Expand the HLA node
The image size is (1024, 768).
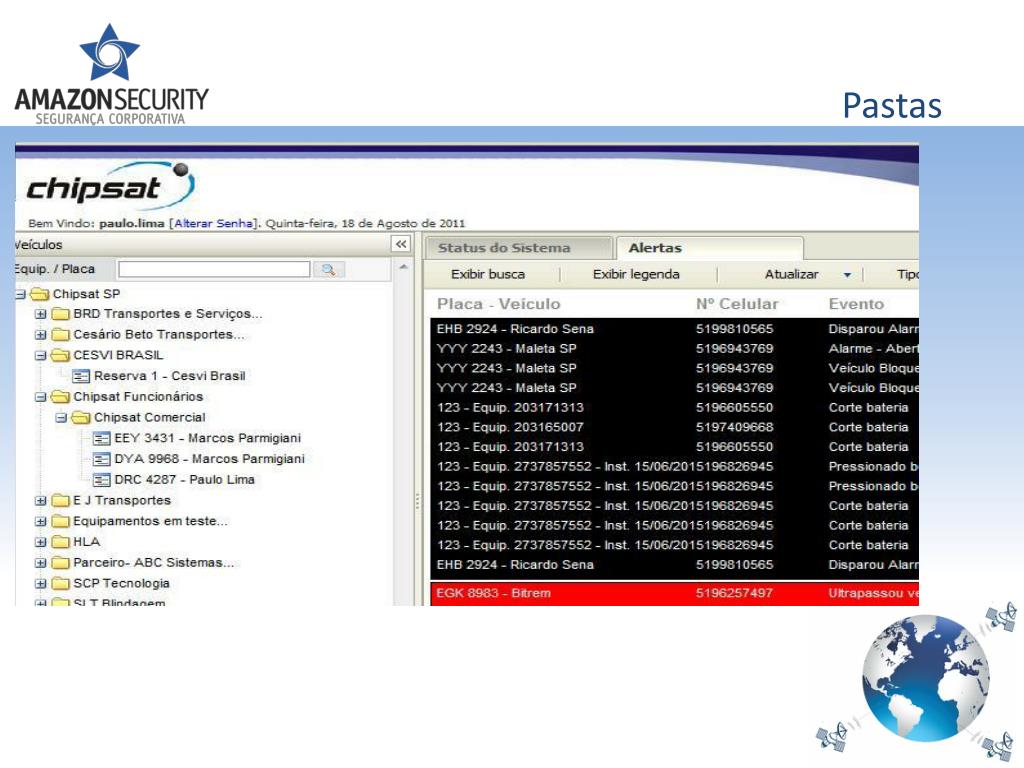(40, 542)
